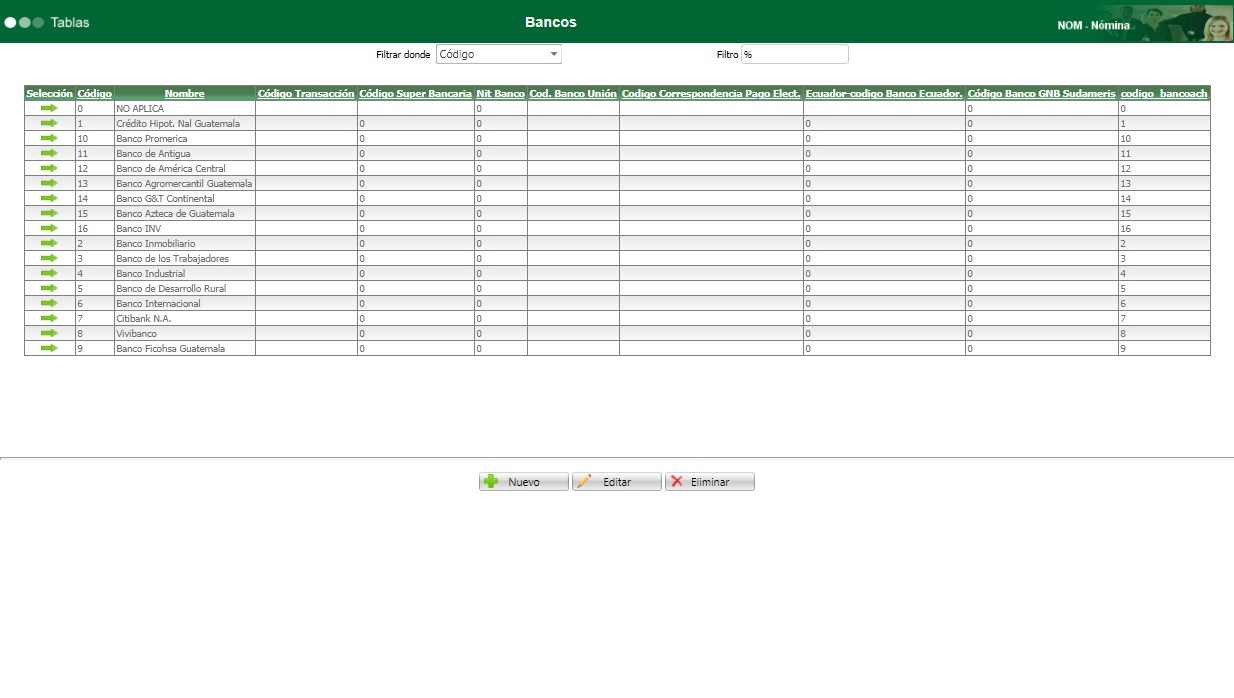Click the three-dots icon beside Tablas
1234x698 pixels.
click(24, 22)
